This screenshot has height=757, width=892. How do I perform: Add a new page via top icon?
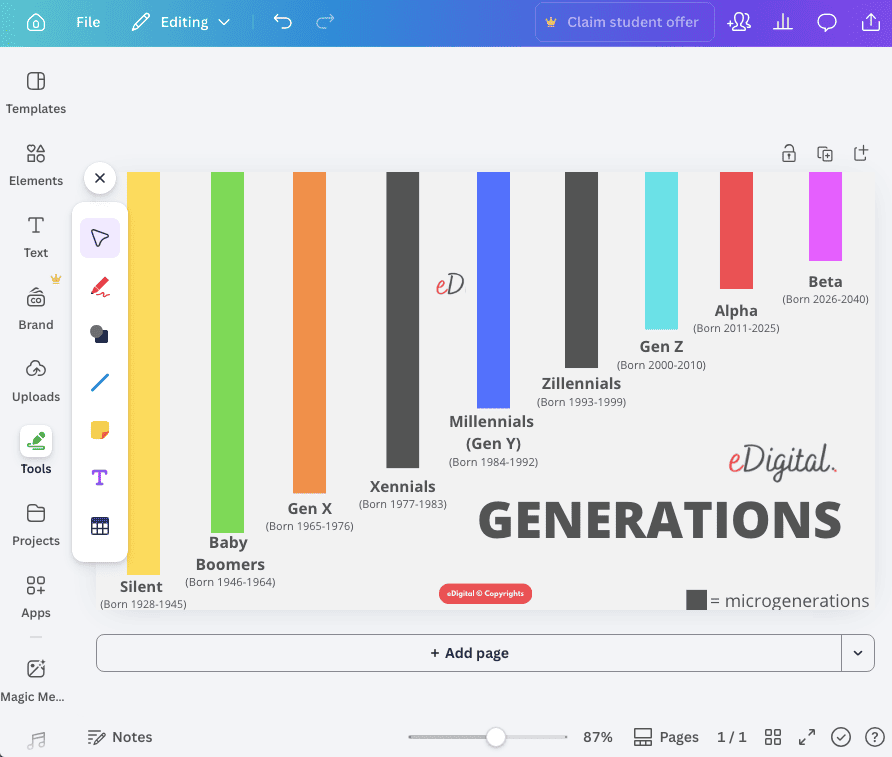(861, 154)
